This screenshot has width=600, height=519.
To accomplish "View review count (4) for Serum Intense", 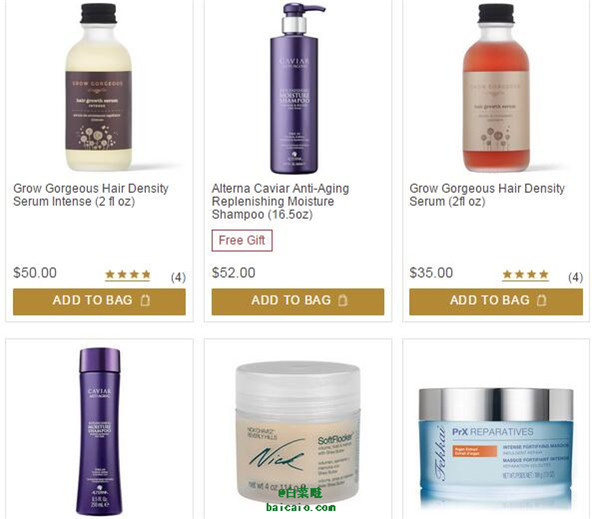I will [x=178, y=277].
